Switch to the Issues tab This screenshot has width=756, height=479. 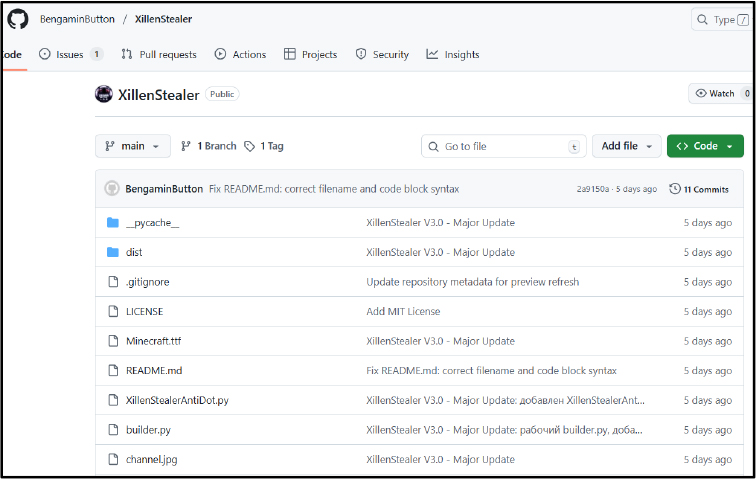coord(70,55)
